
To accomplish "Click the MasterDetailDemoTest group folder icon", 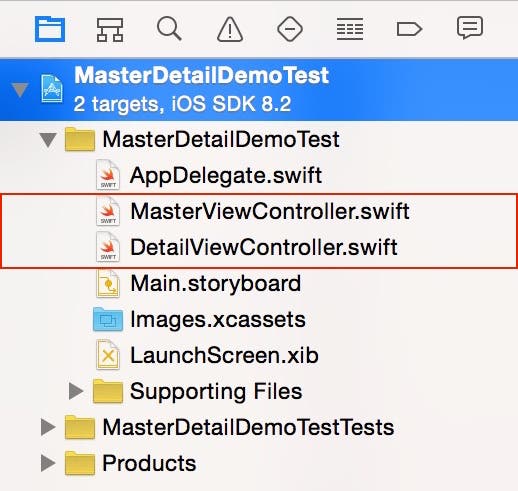I will 80,139.
